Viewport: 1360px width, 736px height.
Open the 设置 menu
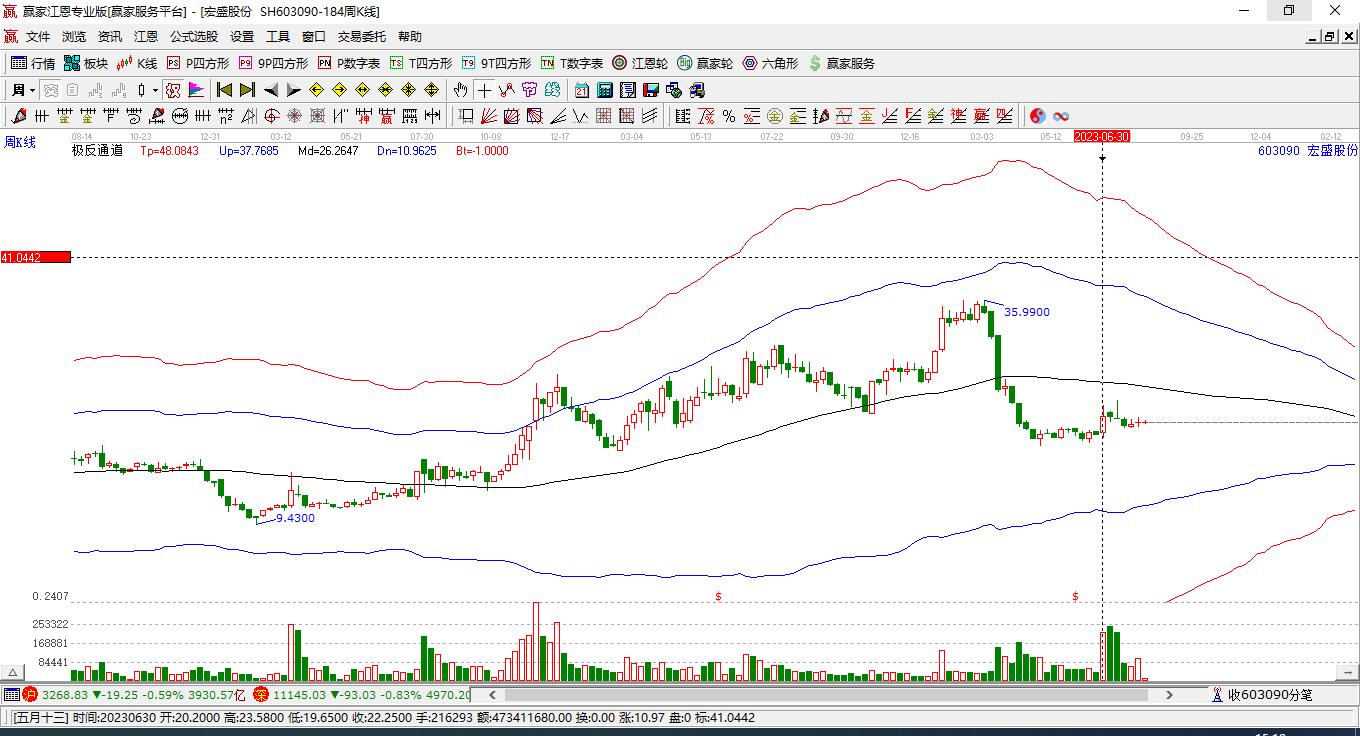click(x=242, y=37)
